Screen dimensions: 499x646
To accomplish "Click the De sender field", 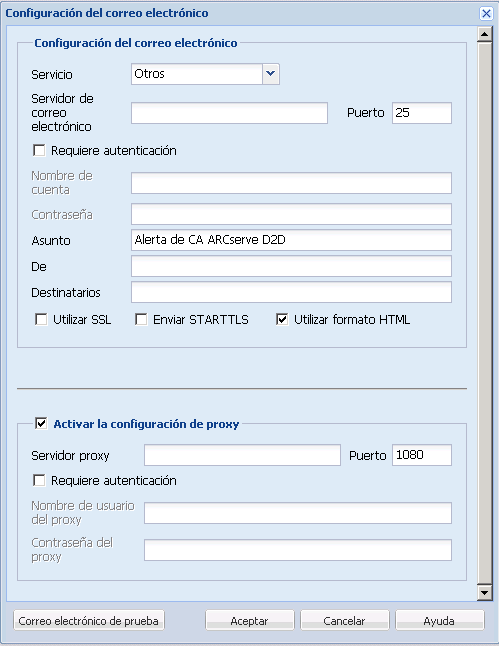I will (x=291, y=266).
